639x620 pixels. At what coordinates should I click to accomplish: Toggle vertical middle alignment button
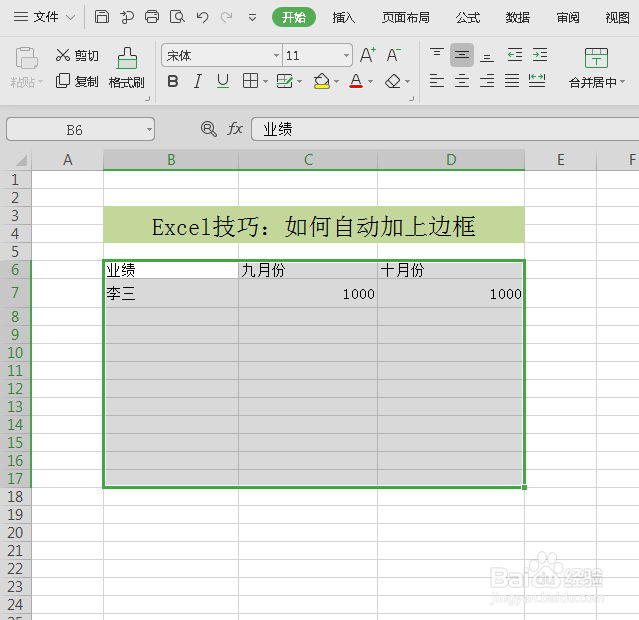click(x=462, y=55)
